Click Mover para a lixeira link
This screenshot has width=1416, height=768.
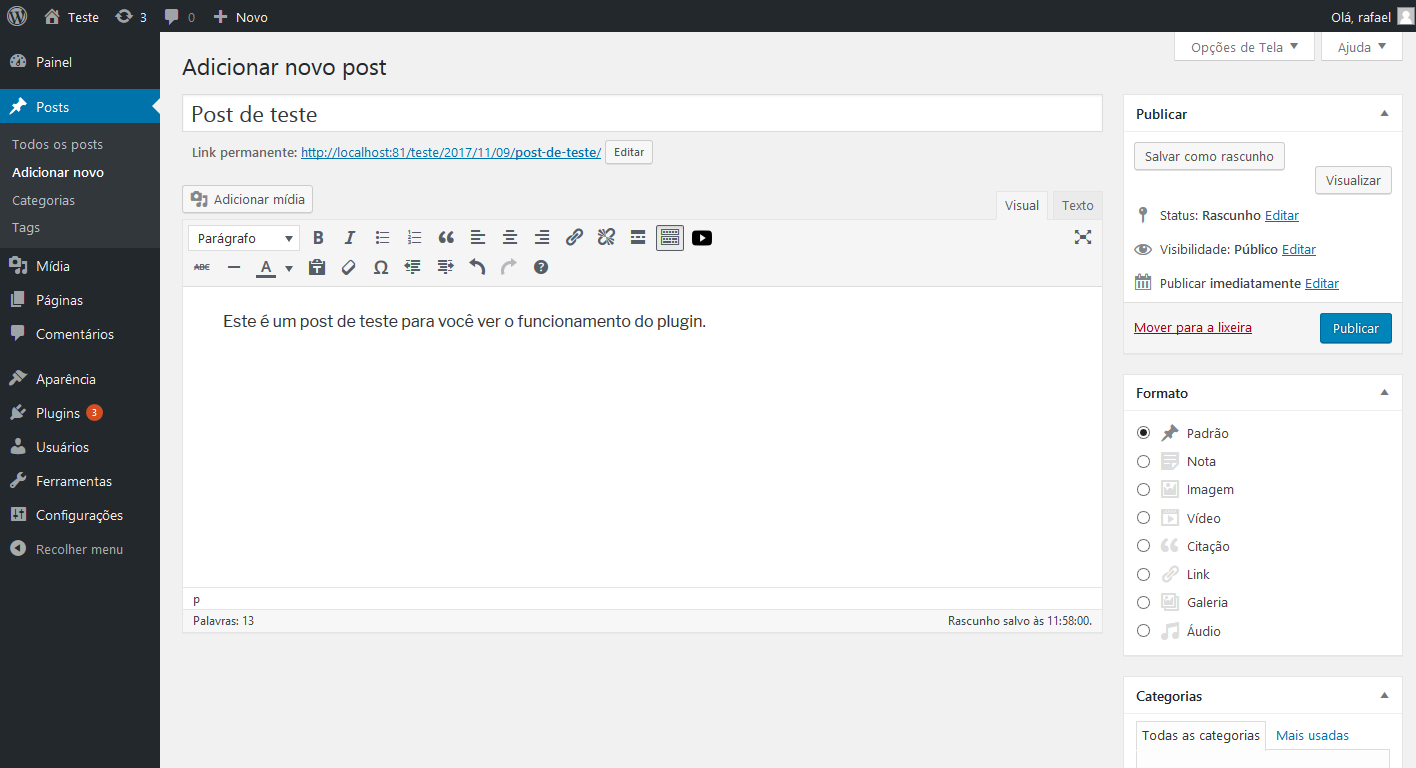pyautogui.click(x=1192, y=327)
